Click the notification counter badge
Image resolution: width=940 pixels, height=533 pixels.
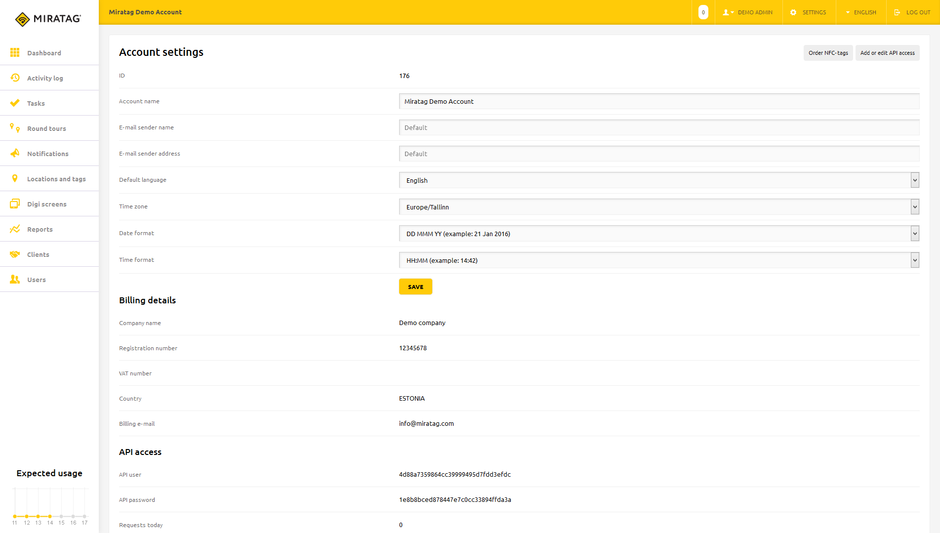[x=703, y=12]
